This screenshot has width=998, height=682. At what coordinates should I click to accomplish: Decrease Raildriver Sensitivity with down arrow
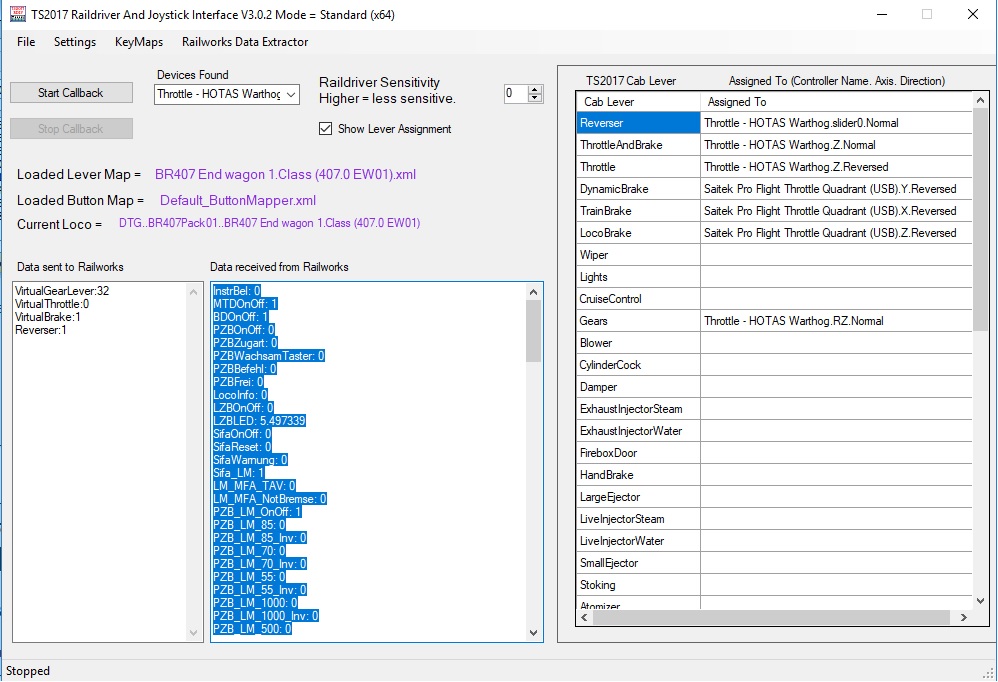coord(535,98)
